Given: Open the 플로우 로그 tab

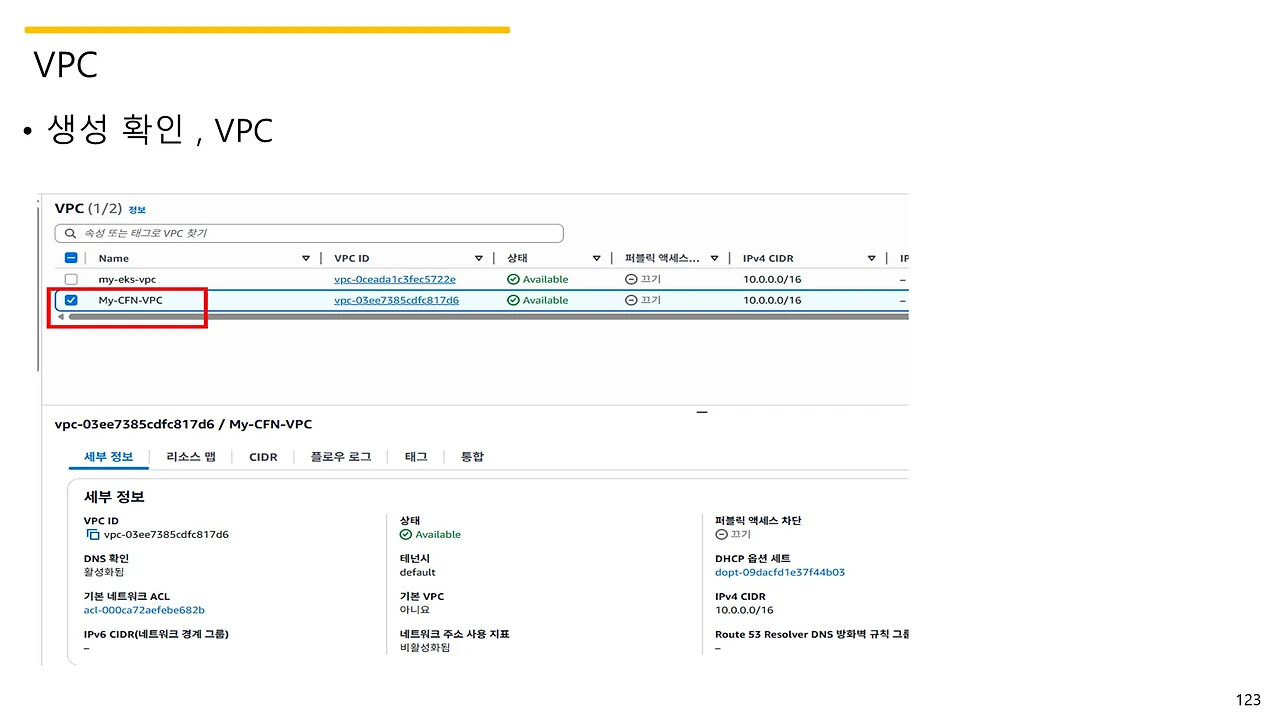Looking at the screenshot, I should tap(341, 457).
